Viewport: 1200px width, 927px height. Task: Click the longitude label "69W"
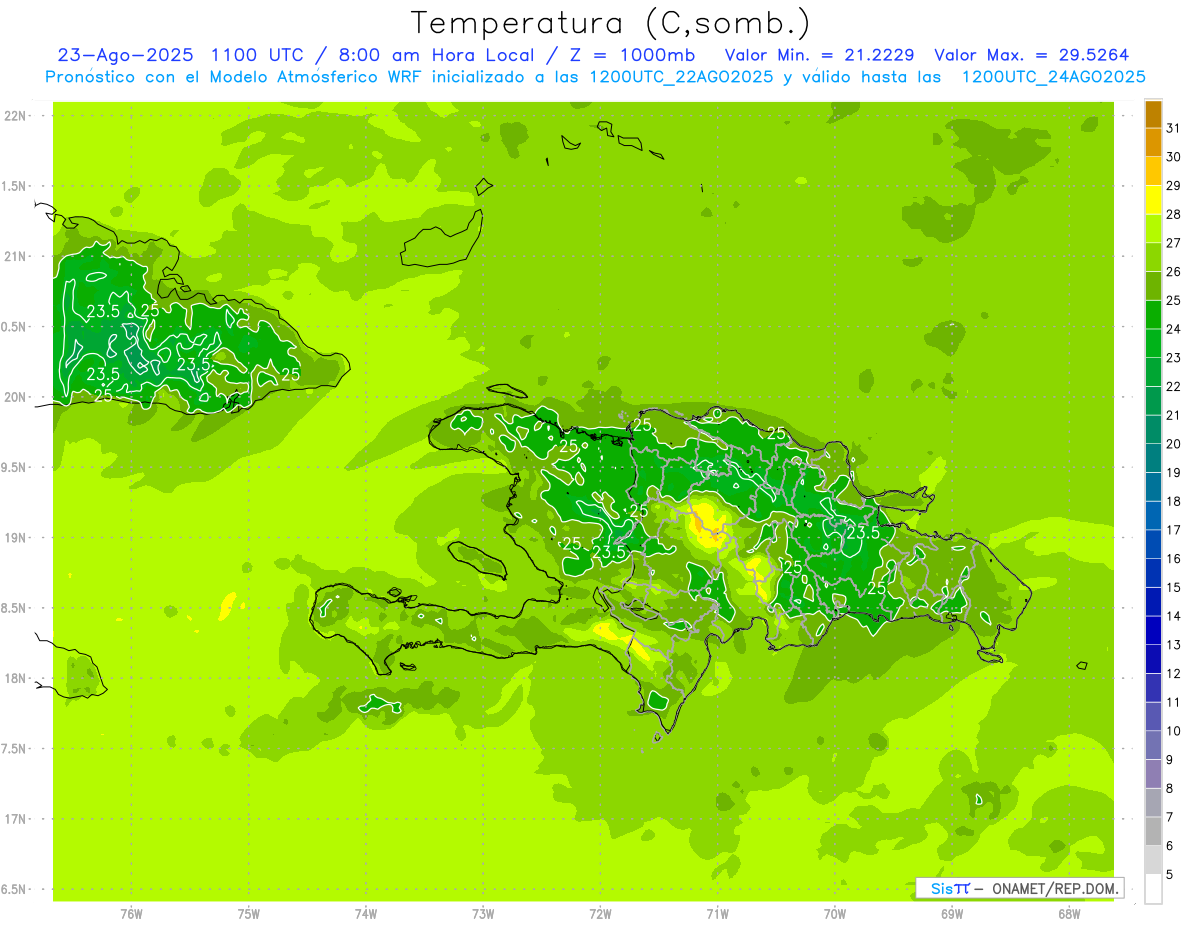point(952,914)
